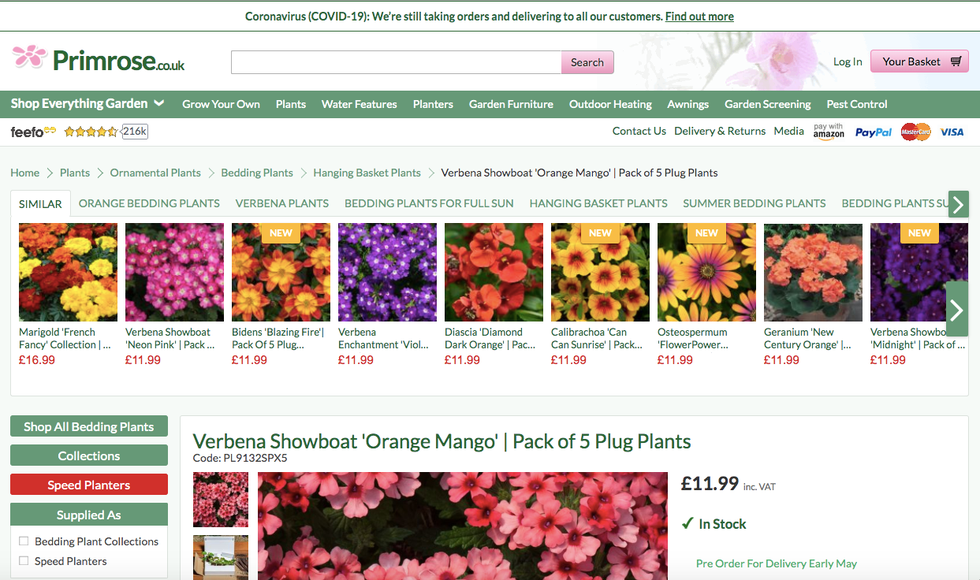Open the Planters menu

click(432, 104)
